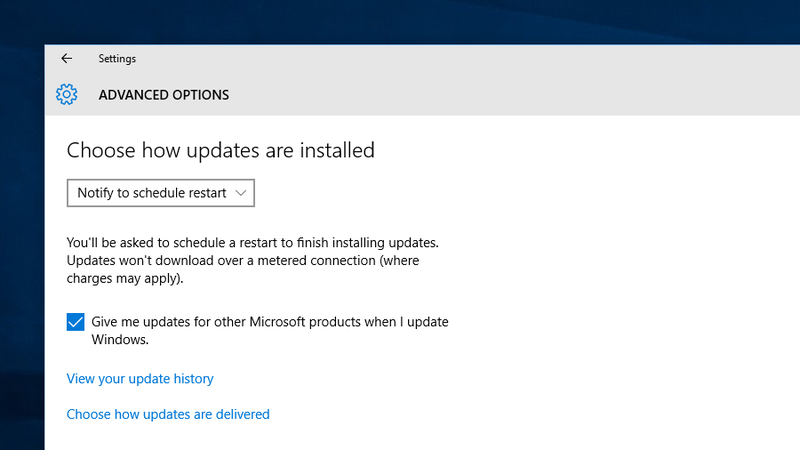This screenshot has width=800, height=450.
Task: Uncheck the updates for other Microsoft products checkbox
Action: [x=76, y=322]
